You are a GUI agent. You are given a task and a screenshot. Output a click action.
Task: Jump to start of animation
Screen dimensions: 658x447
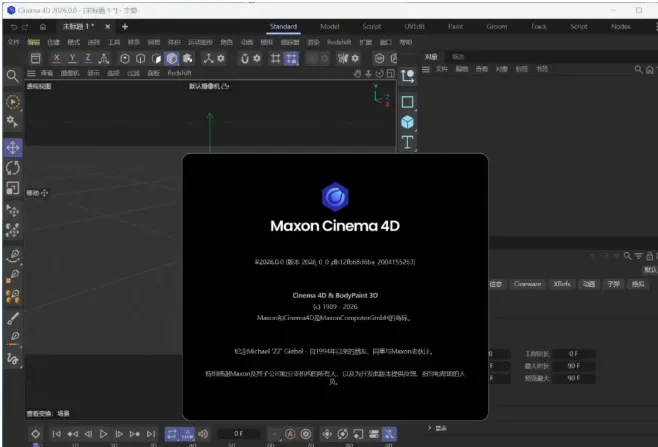(57, 434)
